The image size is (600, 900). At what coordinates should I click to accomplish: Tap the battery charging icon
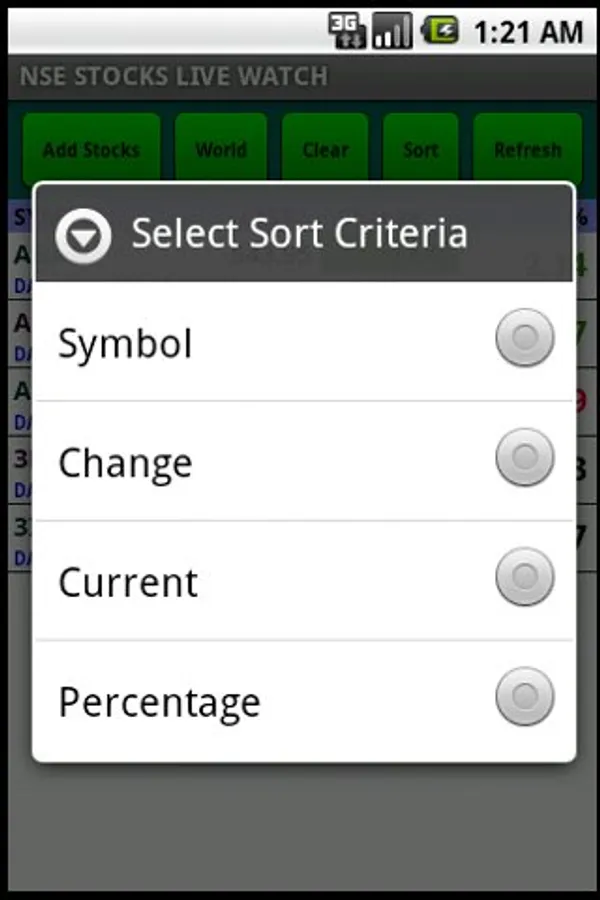click(x=439, y=31)
